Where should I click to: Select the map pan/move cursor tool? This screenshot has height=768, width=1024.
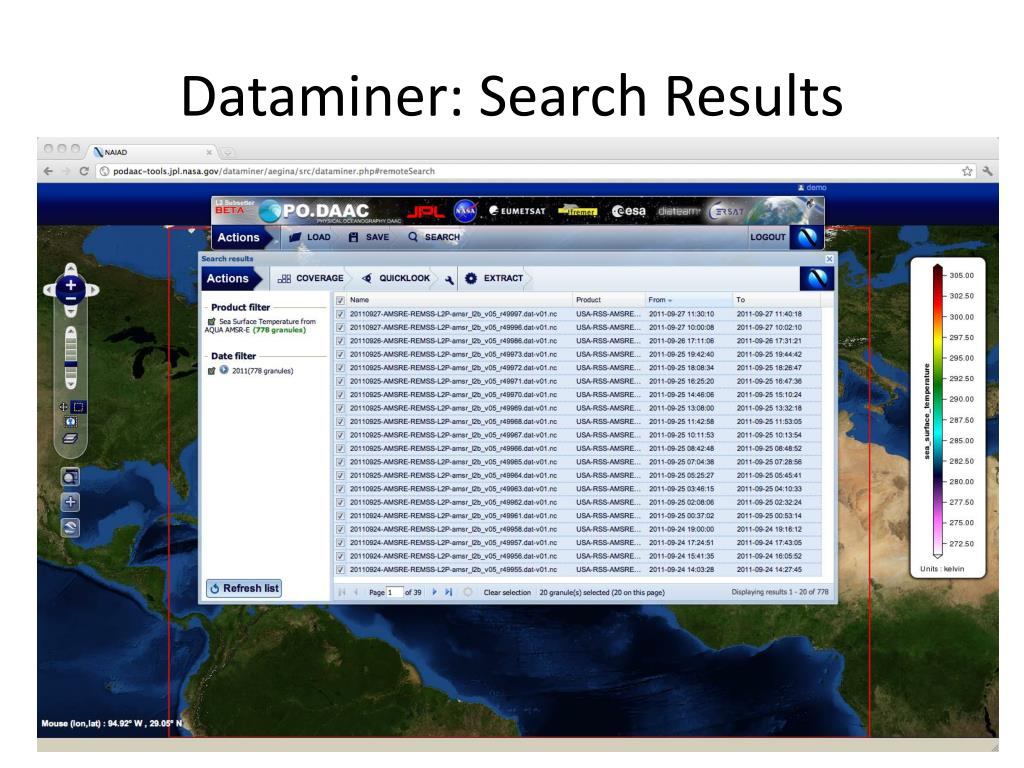[x=63, y=407]
